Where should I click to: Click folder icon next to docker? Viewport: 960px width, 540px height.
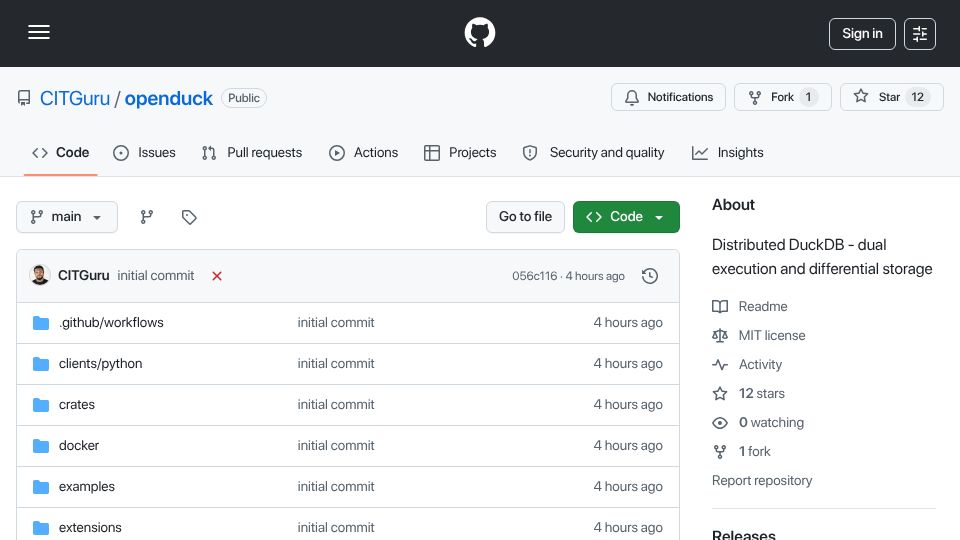[x=41, y=446]
